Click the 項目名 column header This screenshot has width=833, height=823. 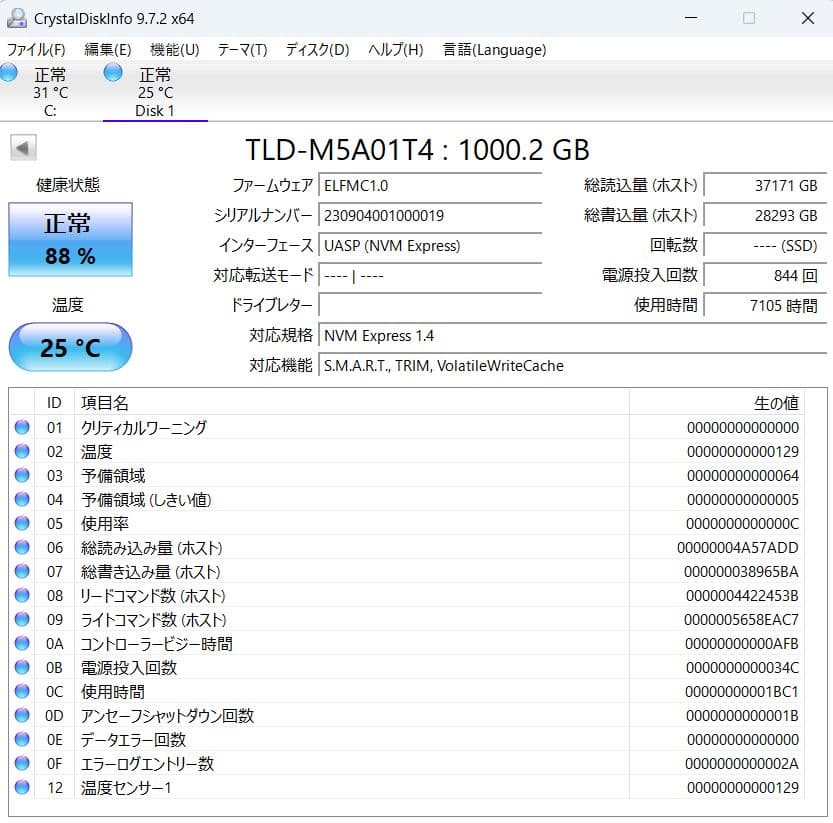(352, 403)
